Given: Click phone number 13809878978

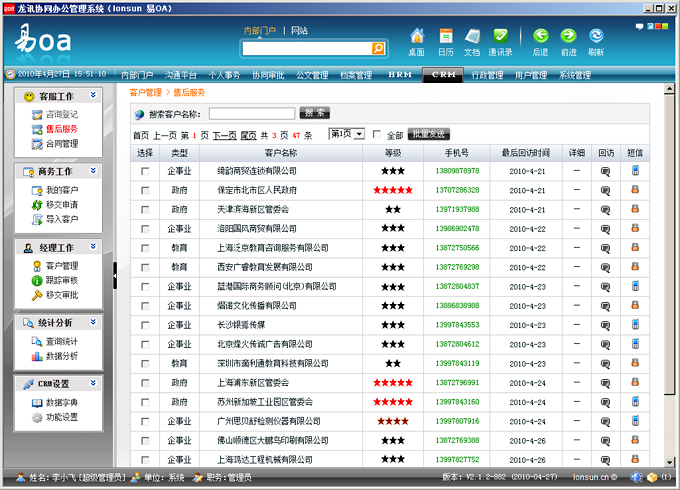Looking at the screenshot, I should pyautogui.click(x=457, y=171).
